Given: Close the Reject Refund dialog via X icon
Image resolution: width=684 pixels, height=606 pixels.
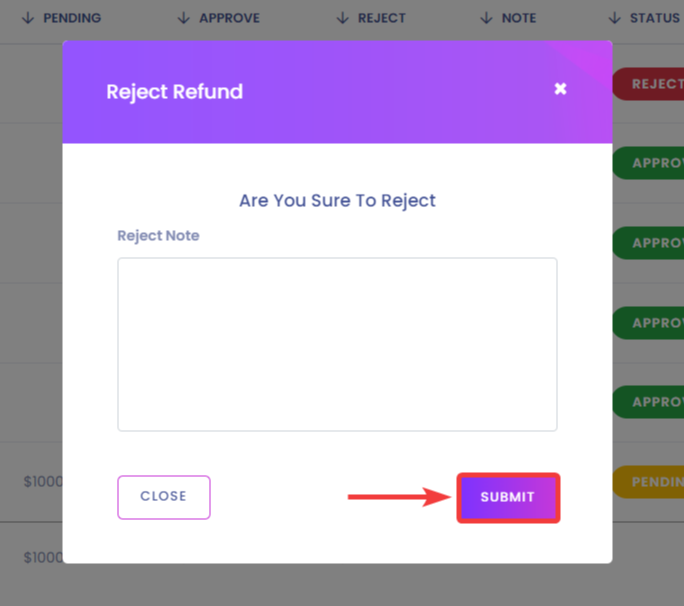Looking at the screenshot, I should tap(560, 89).
